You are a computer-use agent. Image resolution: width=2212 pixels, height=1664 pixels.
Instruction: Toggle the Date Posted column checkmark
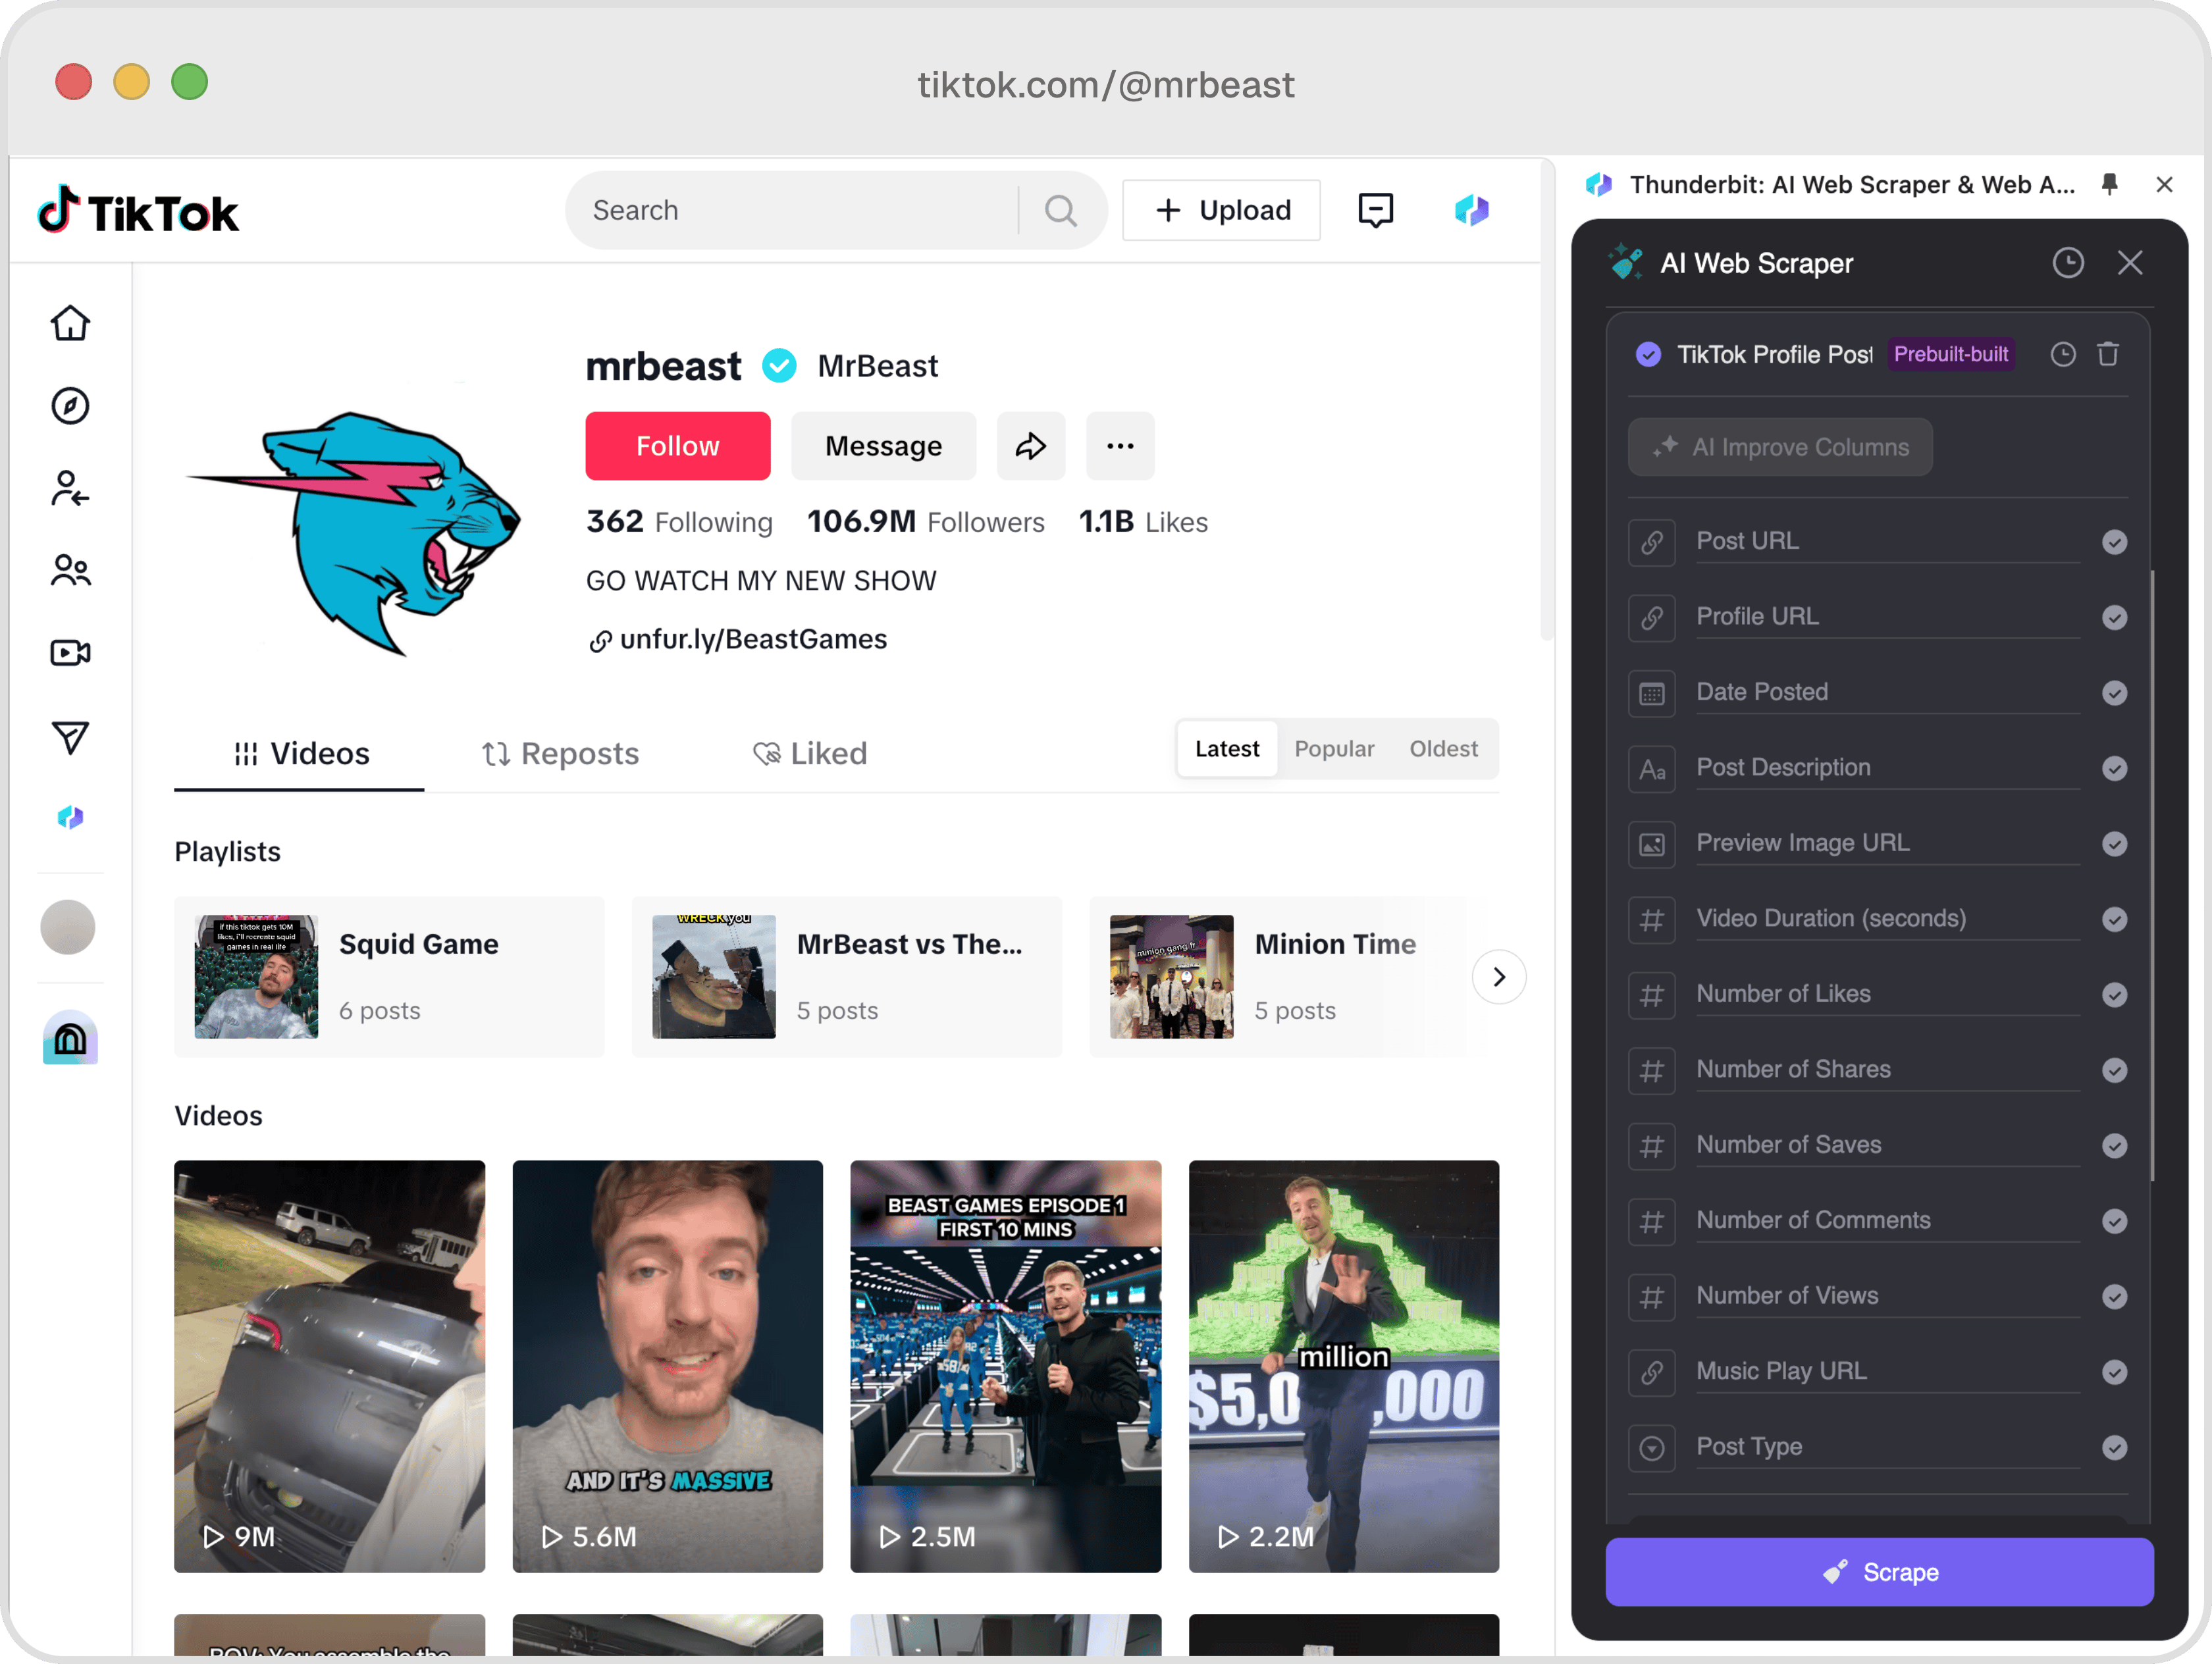tap(2114, 693)
